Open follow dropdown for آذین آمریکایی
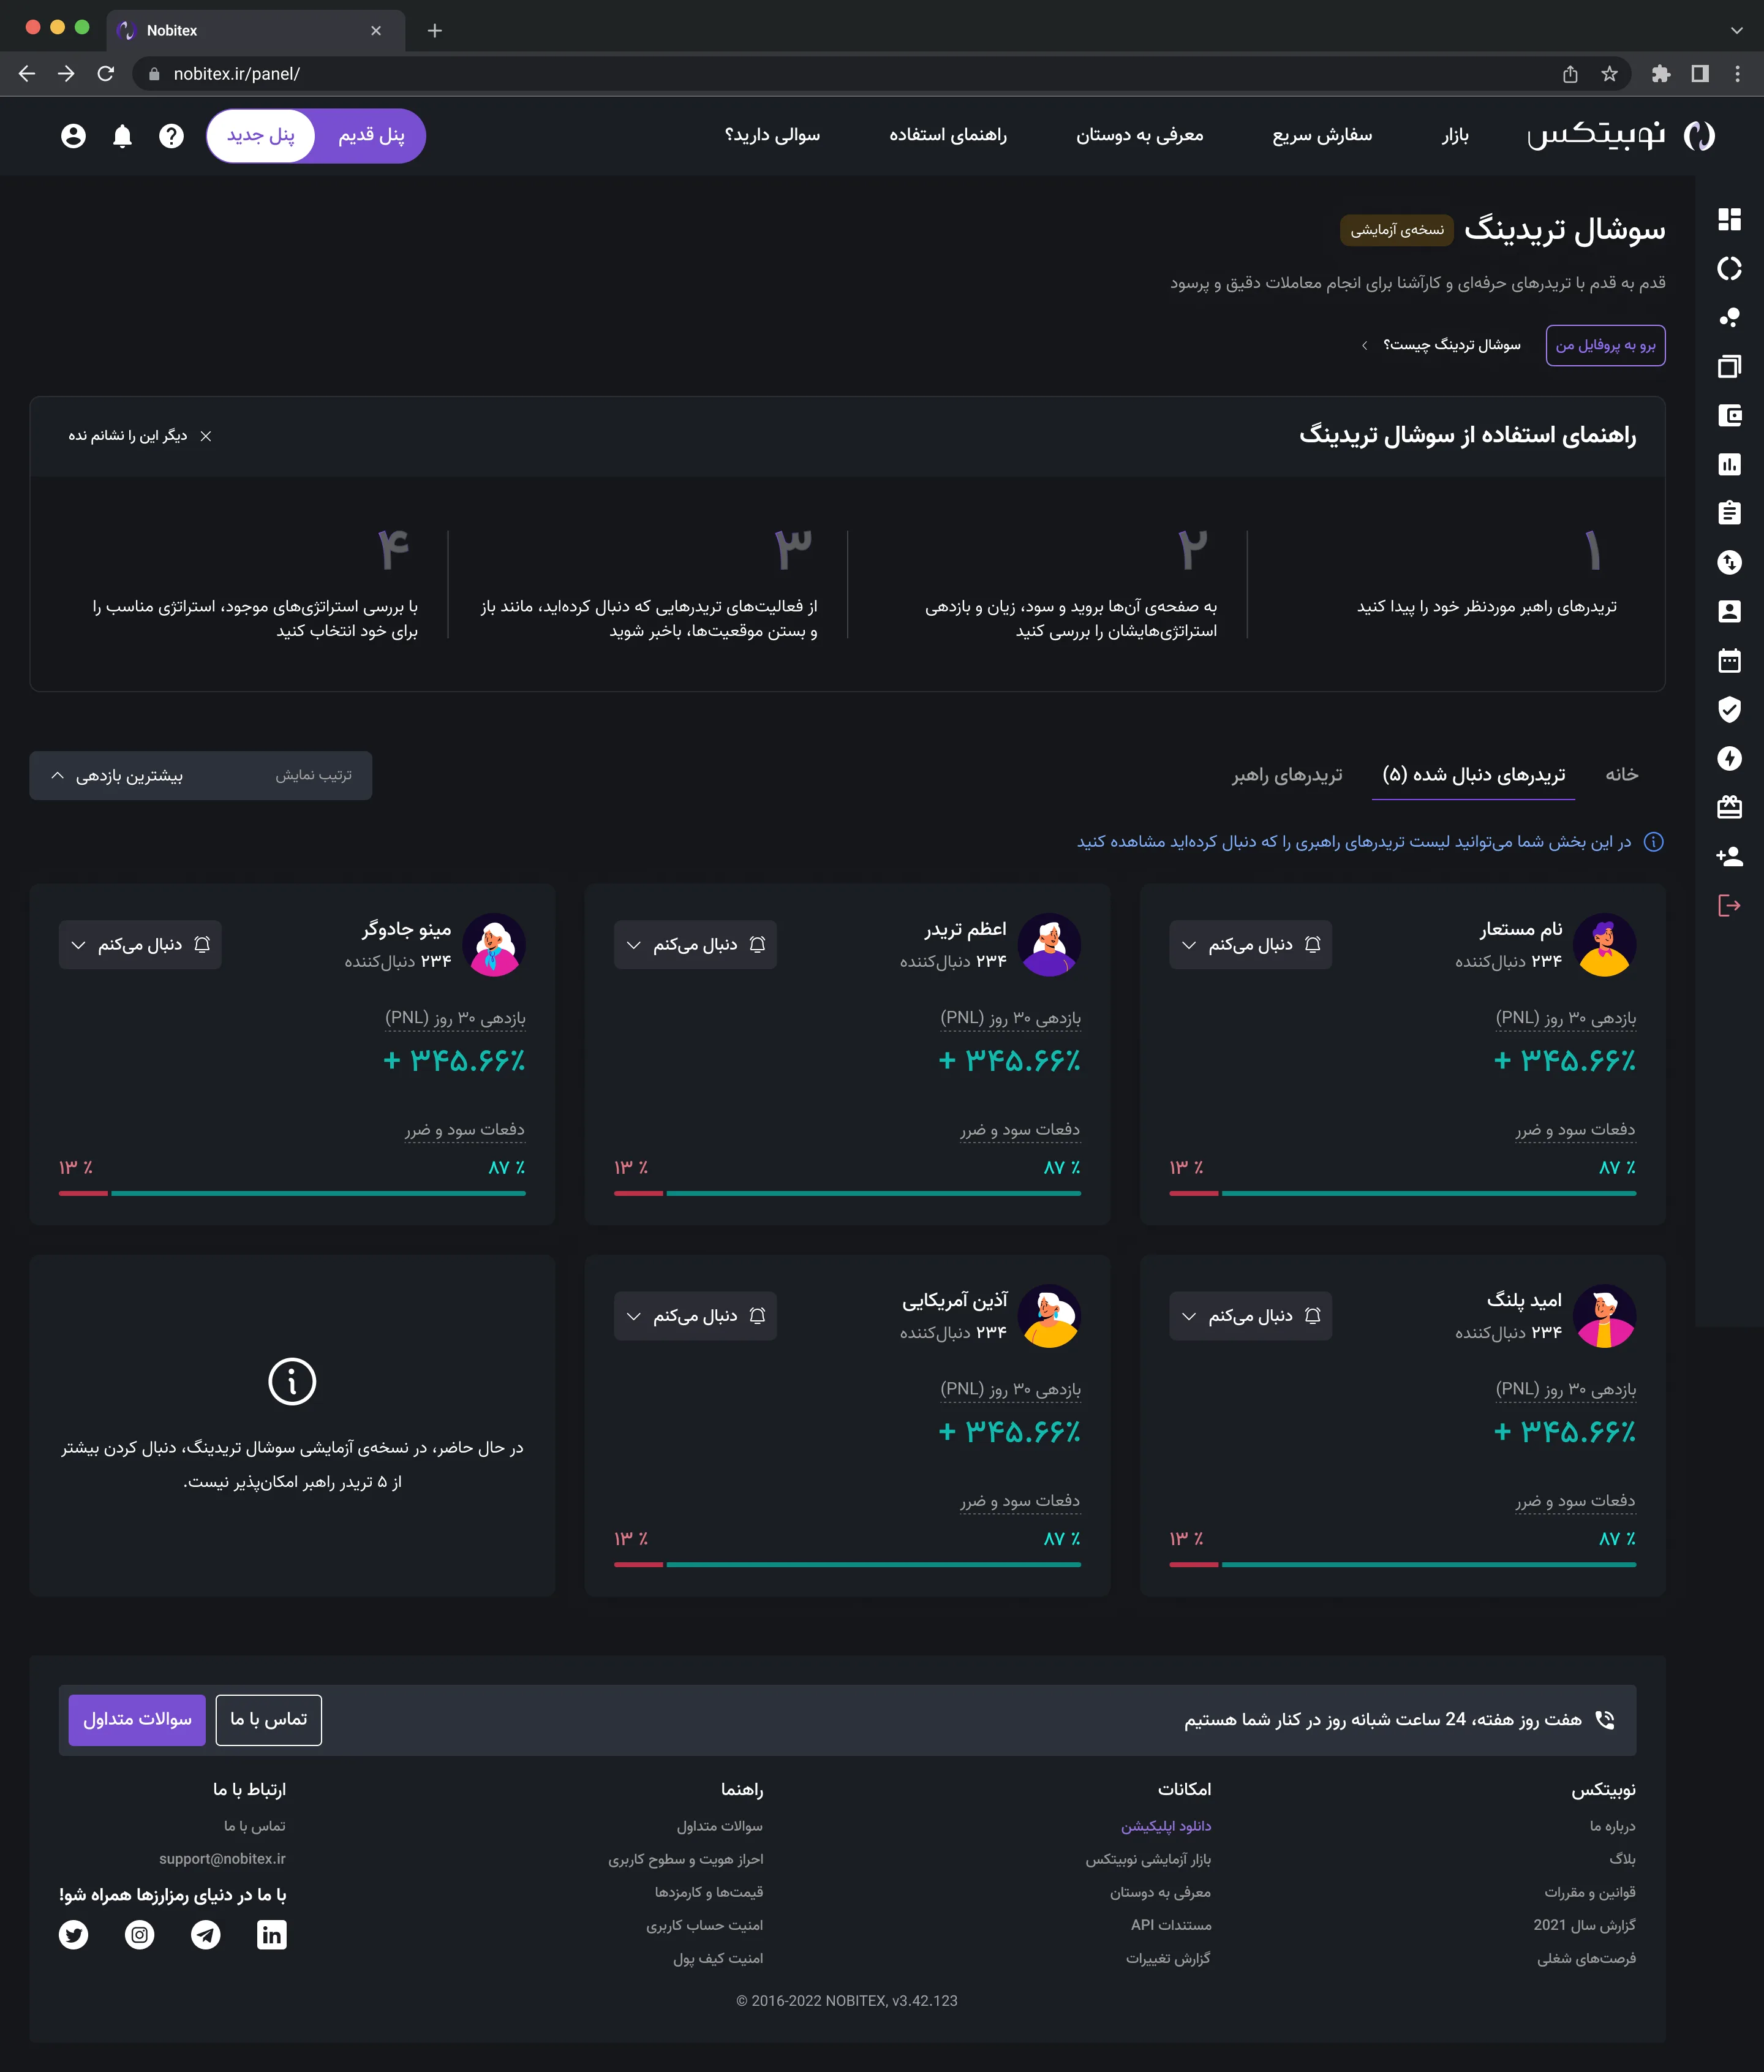Screen dimensions: 1764x2072 [x=695, y=1316]
